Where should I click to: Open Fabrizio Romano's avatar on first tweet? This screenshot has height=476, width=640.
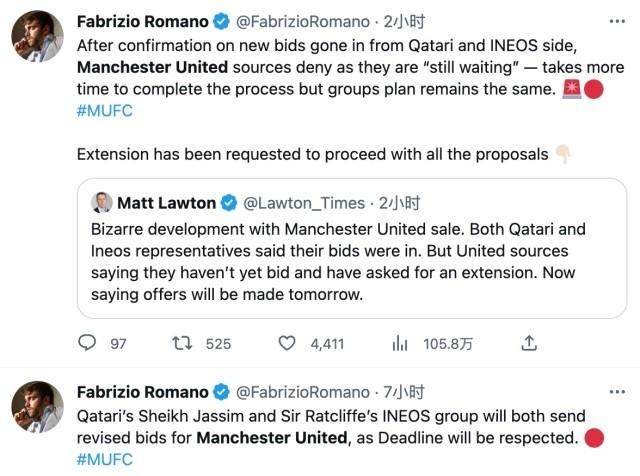[x=38, y=37]
